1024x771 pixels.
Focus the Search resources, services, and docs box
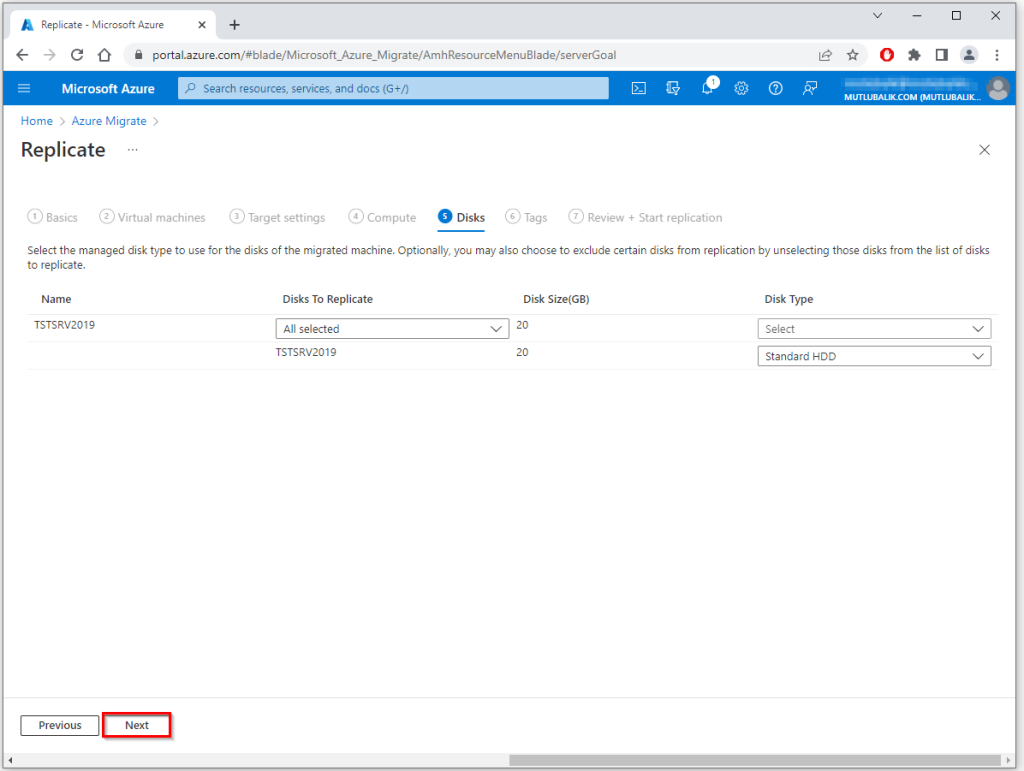pyautogui.click(x=393, y=88)
